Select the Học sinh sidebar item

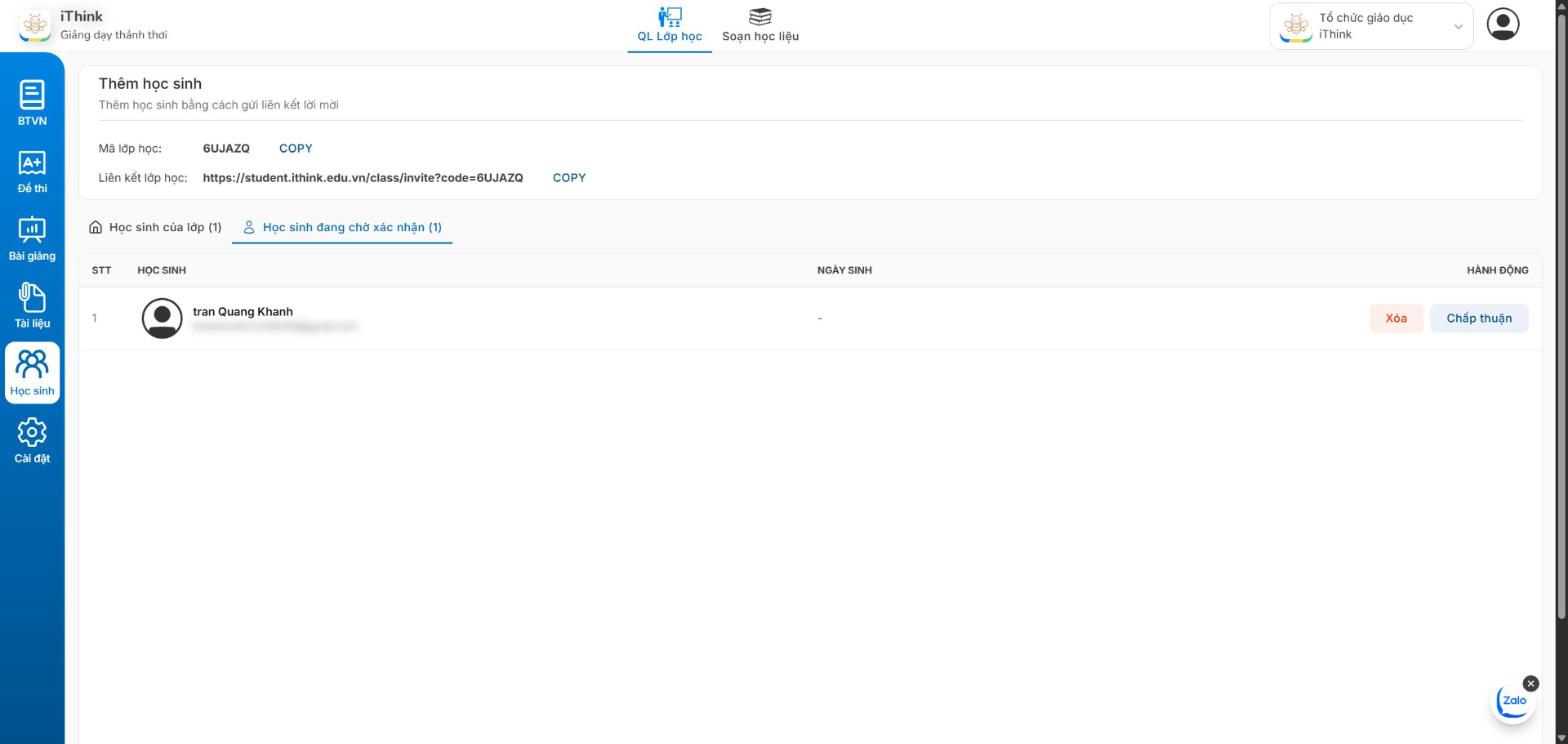click(32, 373)
